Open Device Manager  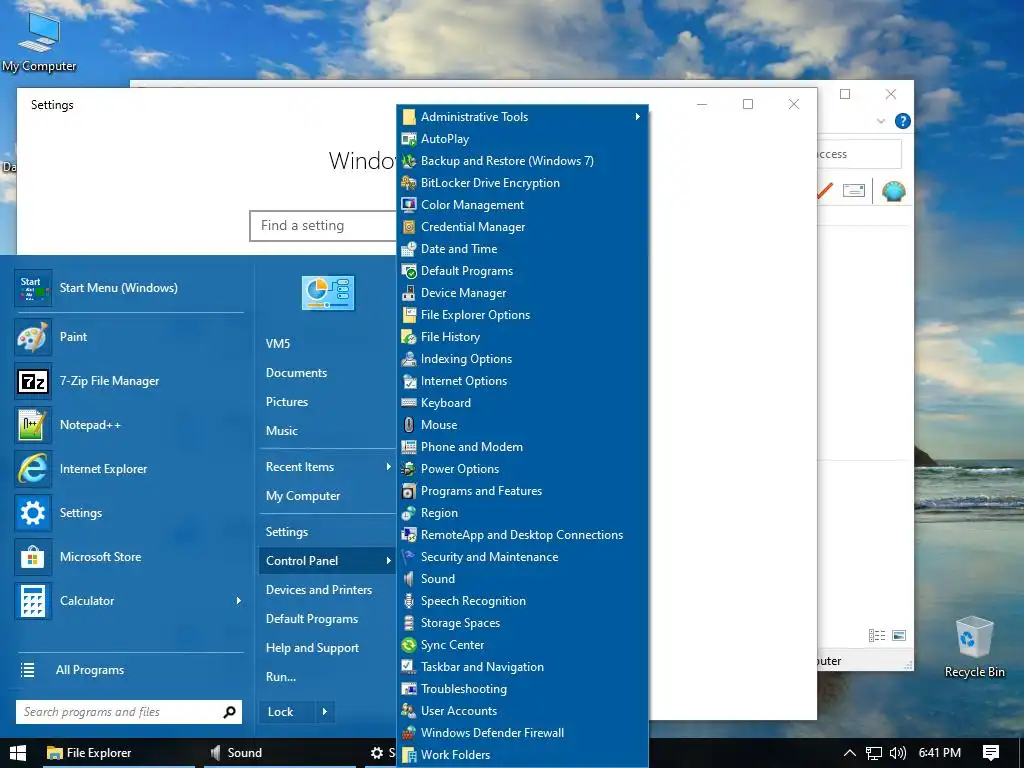pyautogui.click(x=522, y=293)
